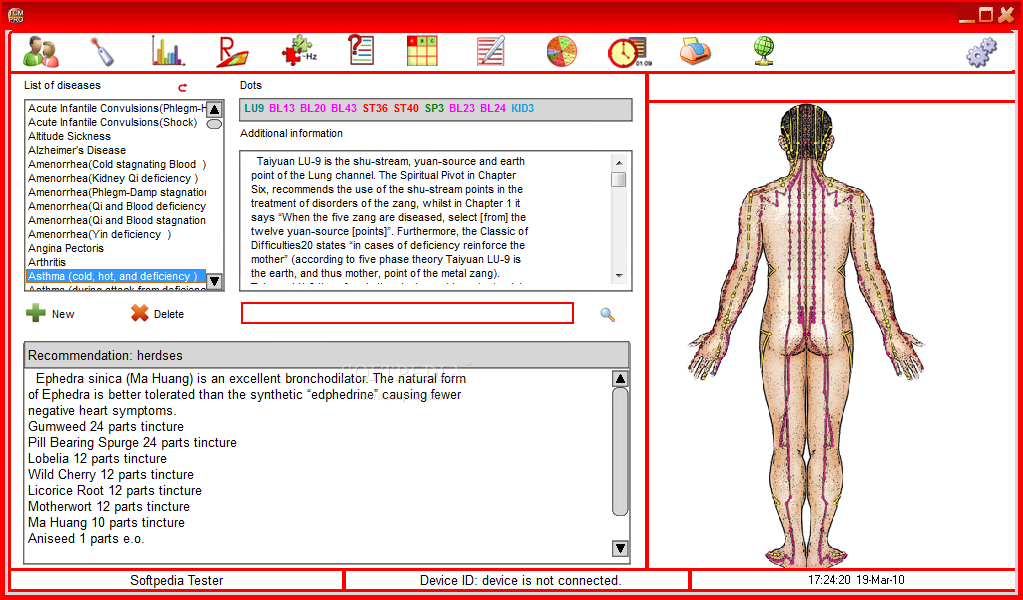Select the ST36 dot

click(375, 108)
